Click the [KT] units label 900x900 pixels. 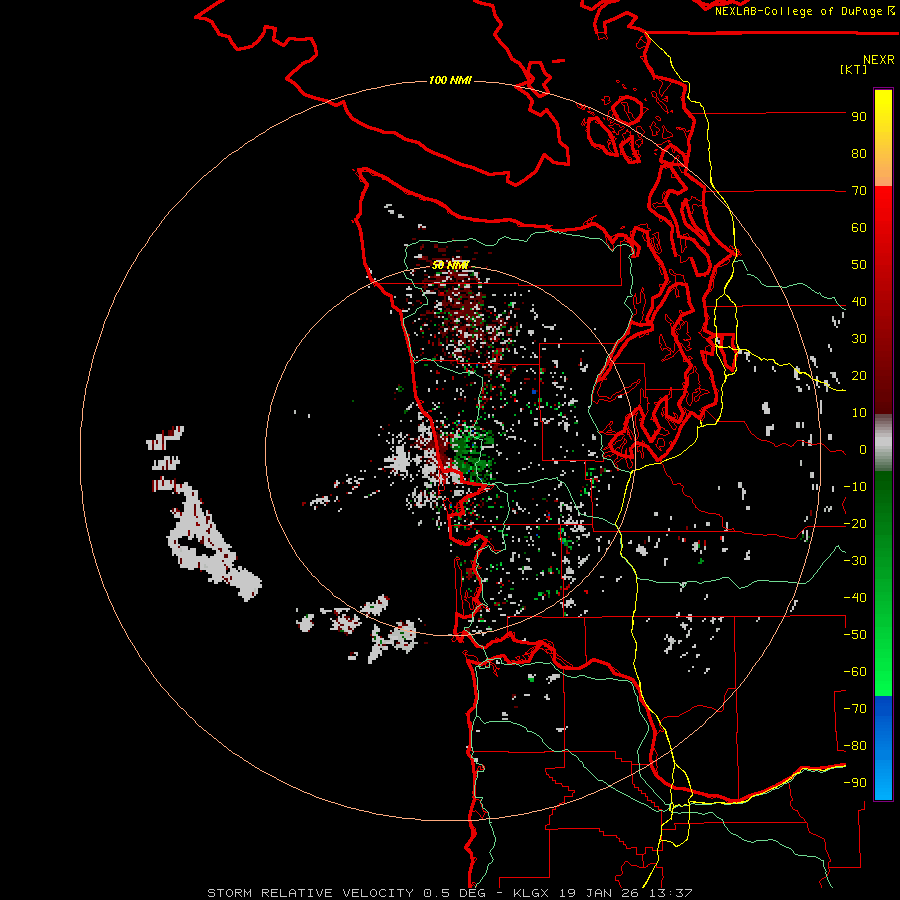(853, 69)
